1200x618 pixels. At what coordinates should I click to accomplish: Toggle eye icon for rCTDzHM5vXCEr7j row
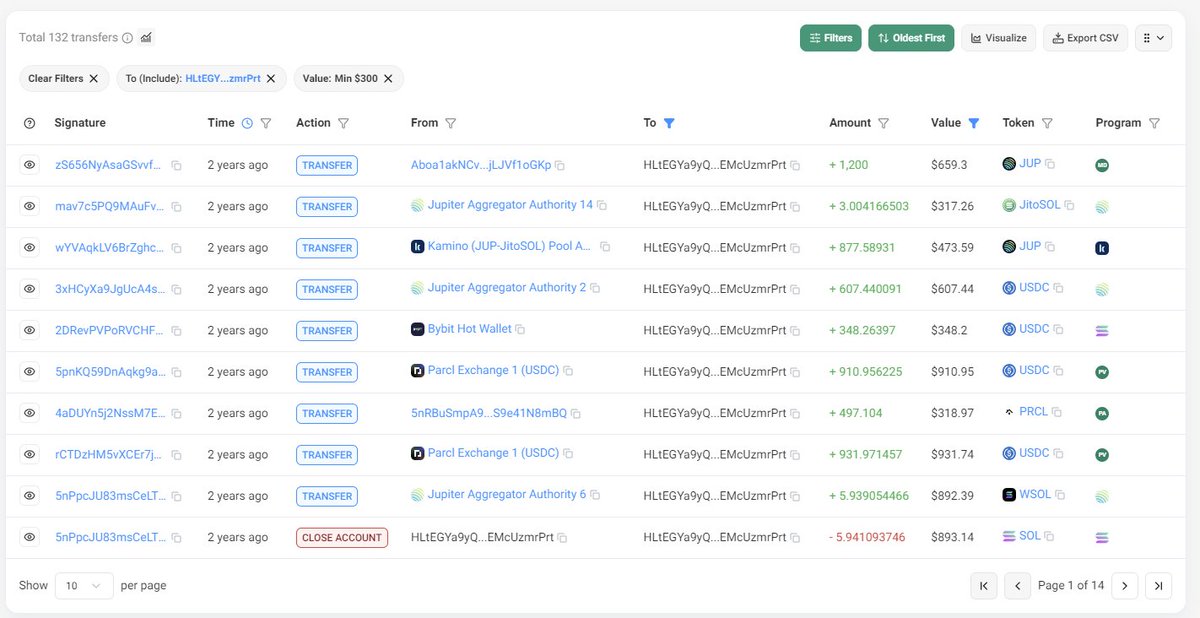(30, 454)
